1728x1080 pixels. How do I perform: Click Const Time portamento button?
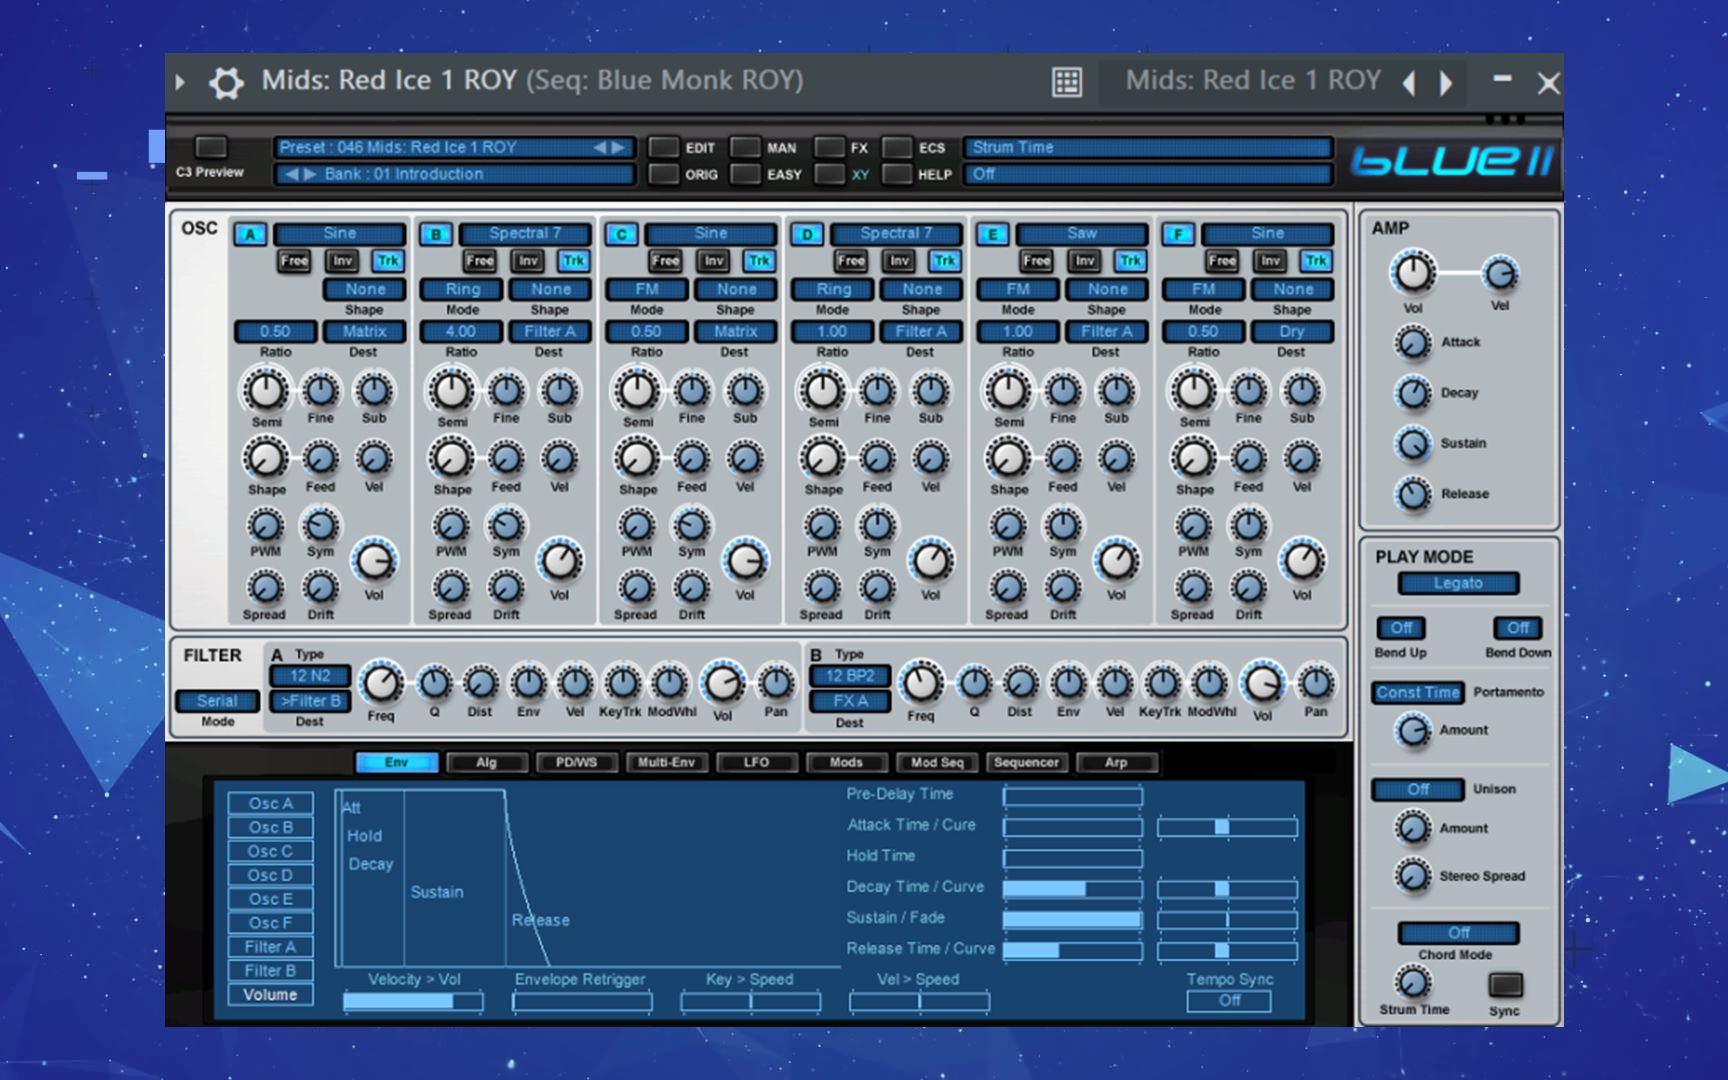click(1418, 692)
